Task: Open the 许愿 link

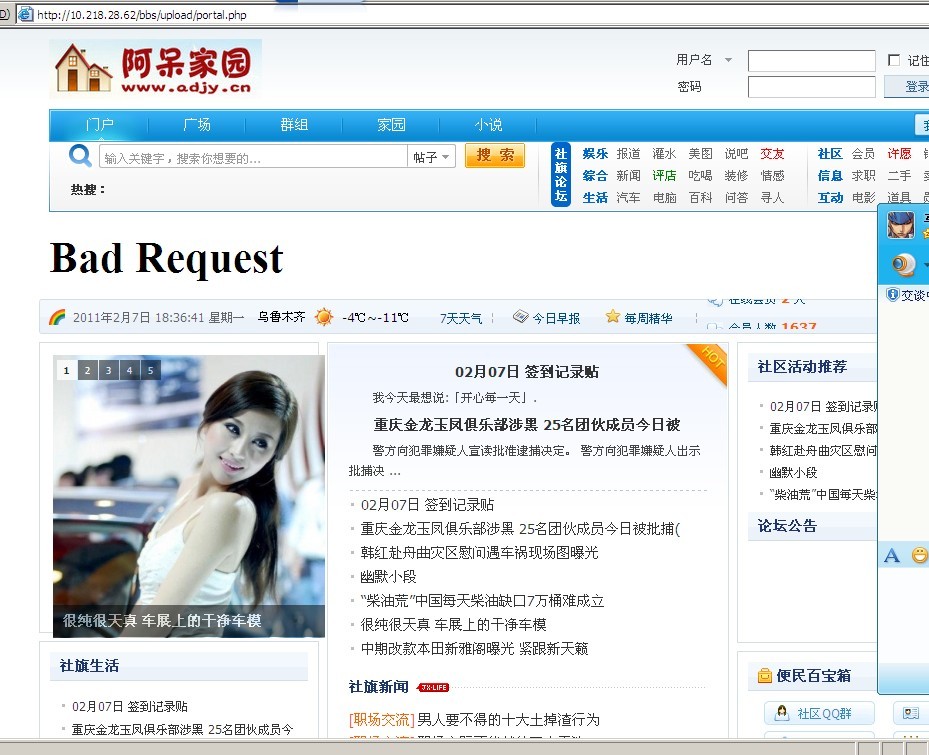Action: (x=899, y=154)
